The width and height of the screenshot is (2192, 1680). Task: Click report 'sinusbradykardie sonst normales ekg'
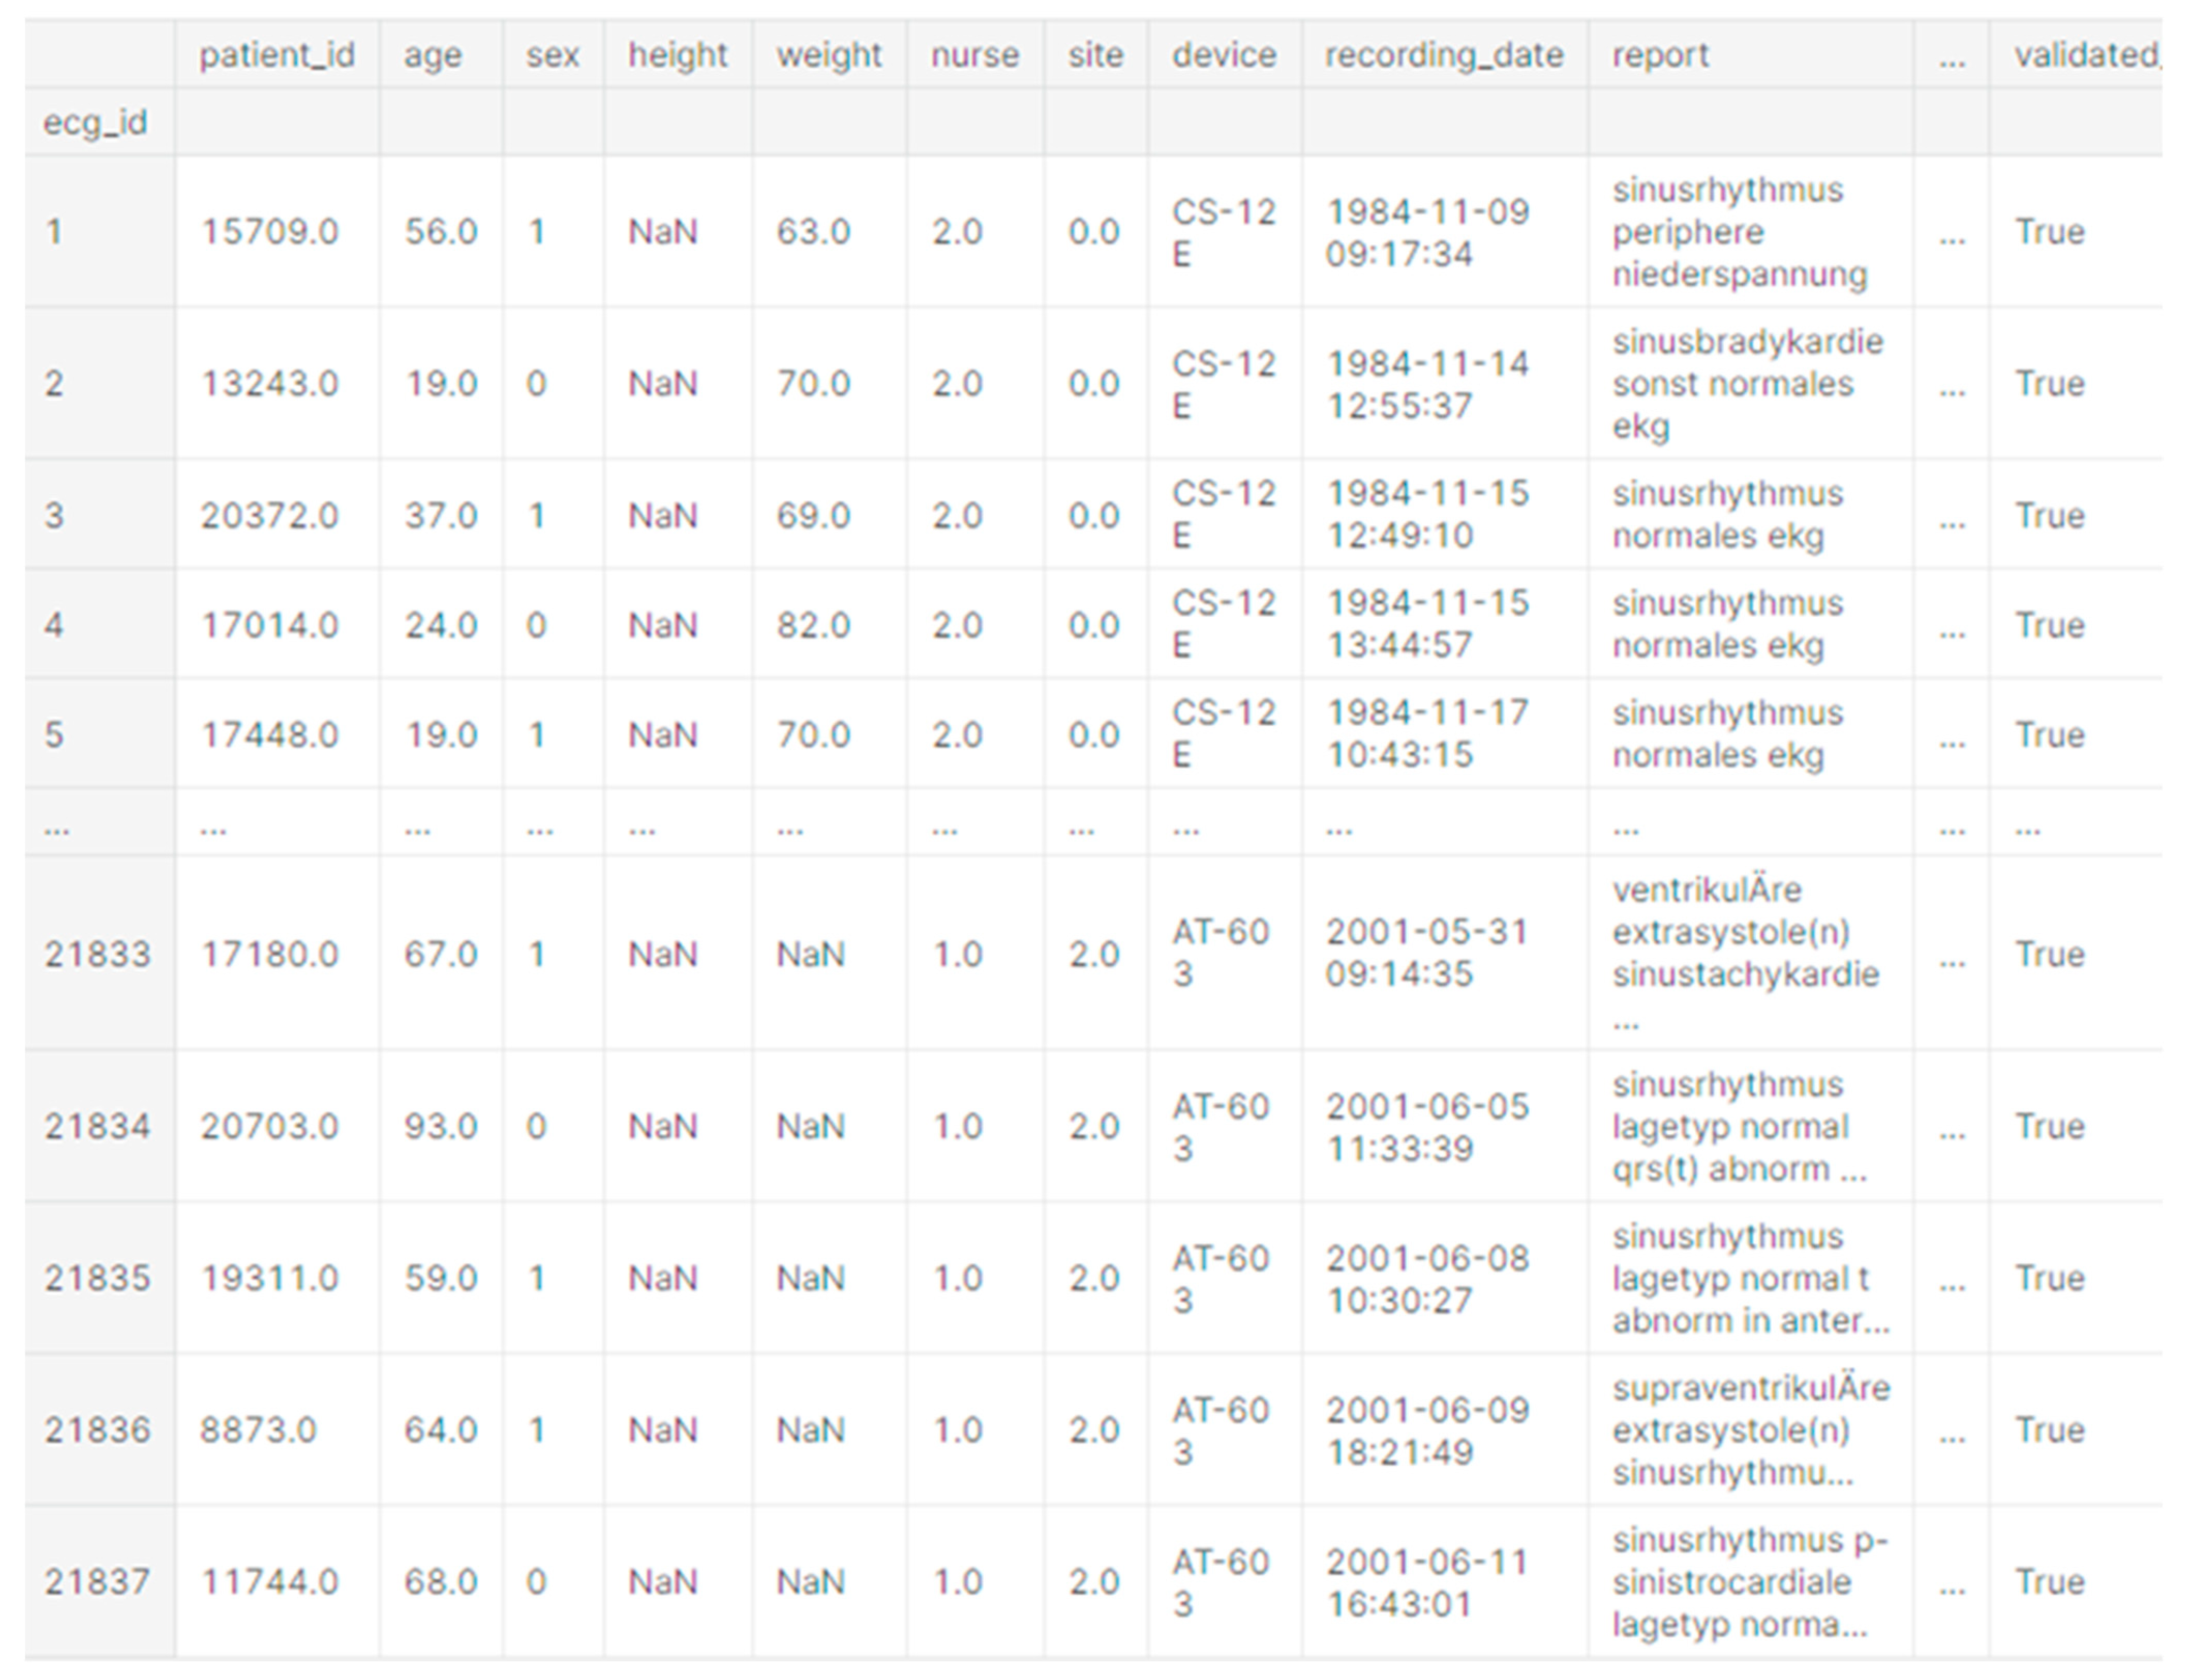click(1748, 384)
